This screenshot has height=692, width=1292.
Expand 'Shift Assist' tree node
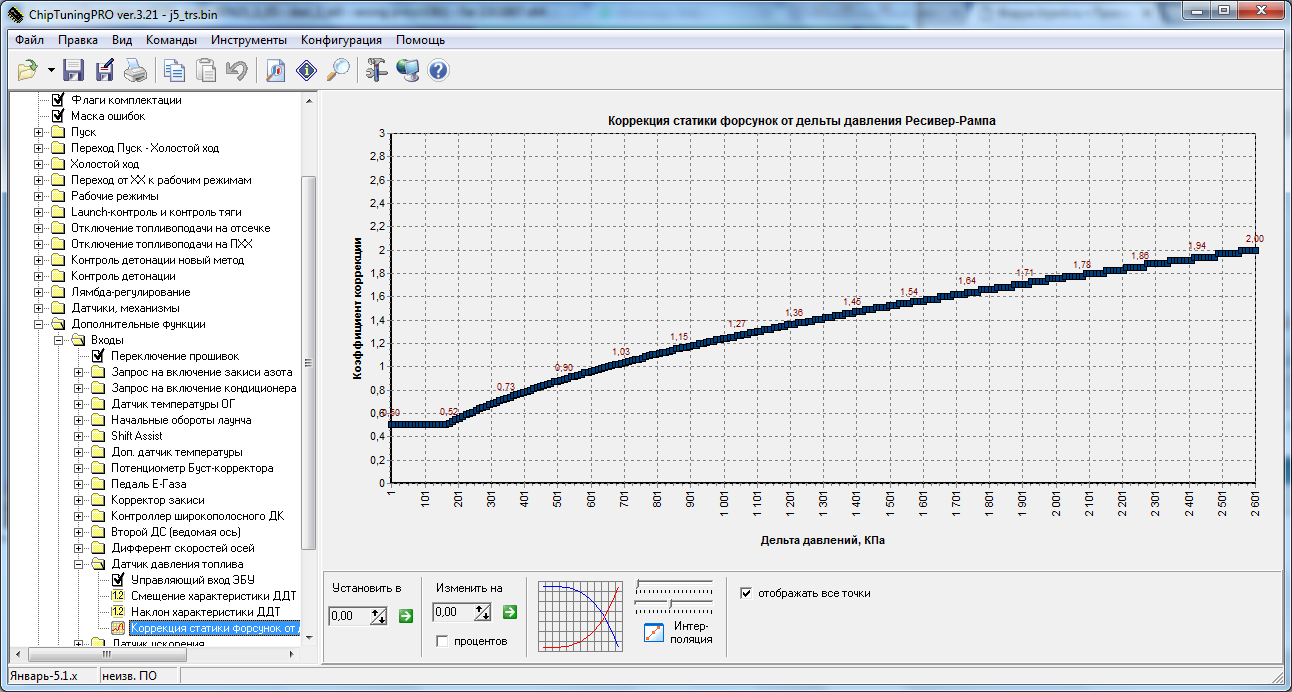(79, 436)
